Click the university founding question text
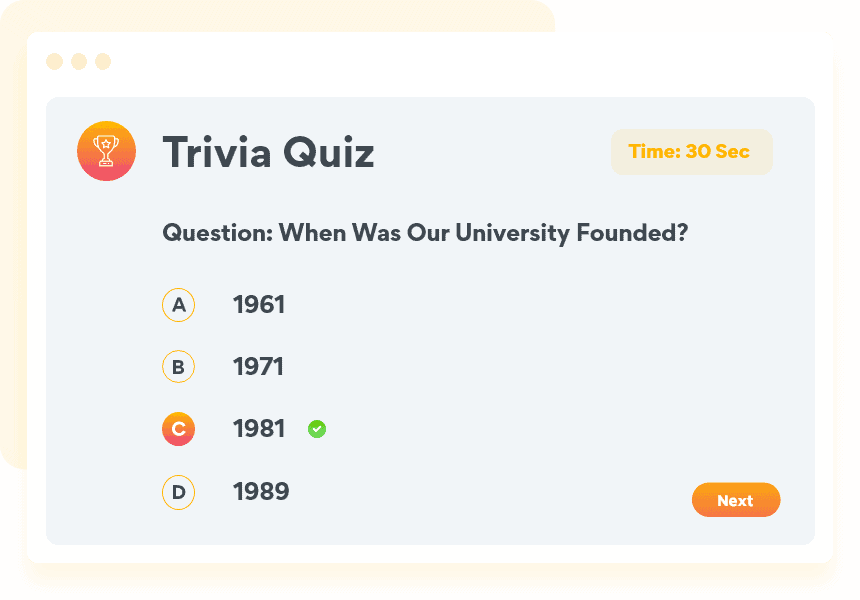This screenshot has height=600, width=860. click(425, 233)
